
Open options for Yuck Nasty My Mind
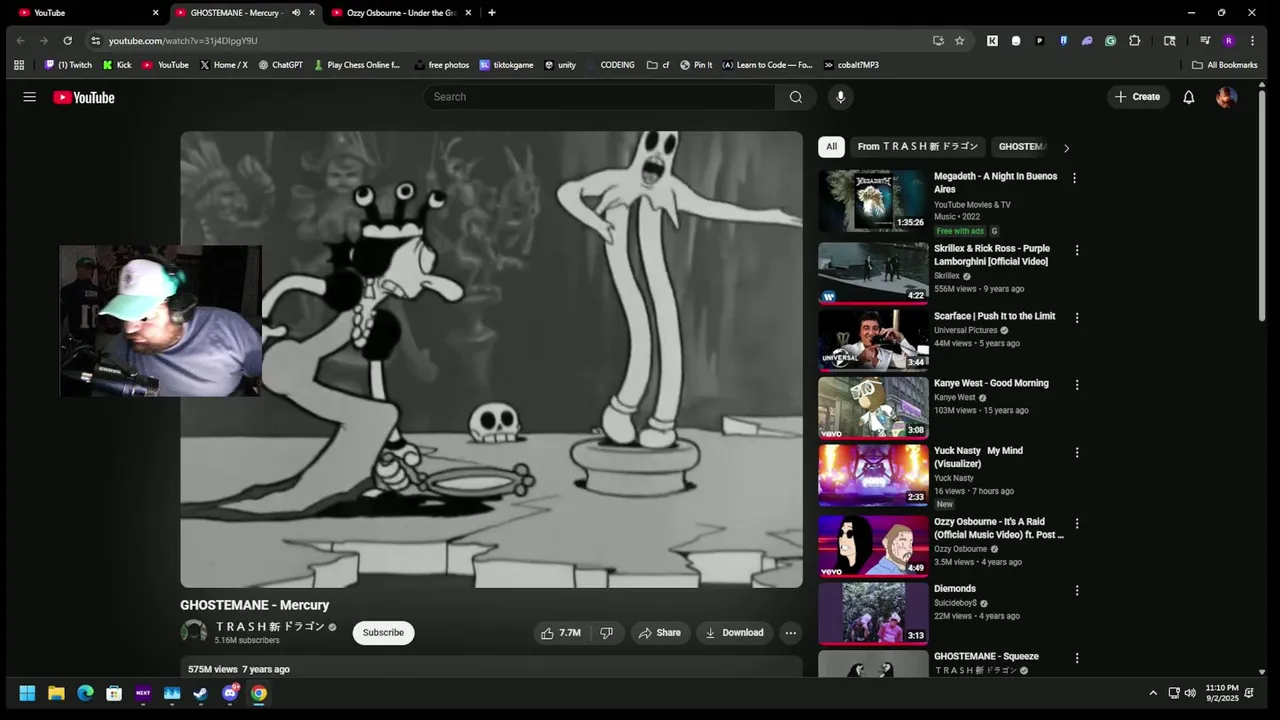pos(1077,452)
